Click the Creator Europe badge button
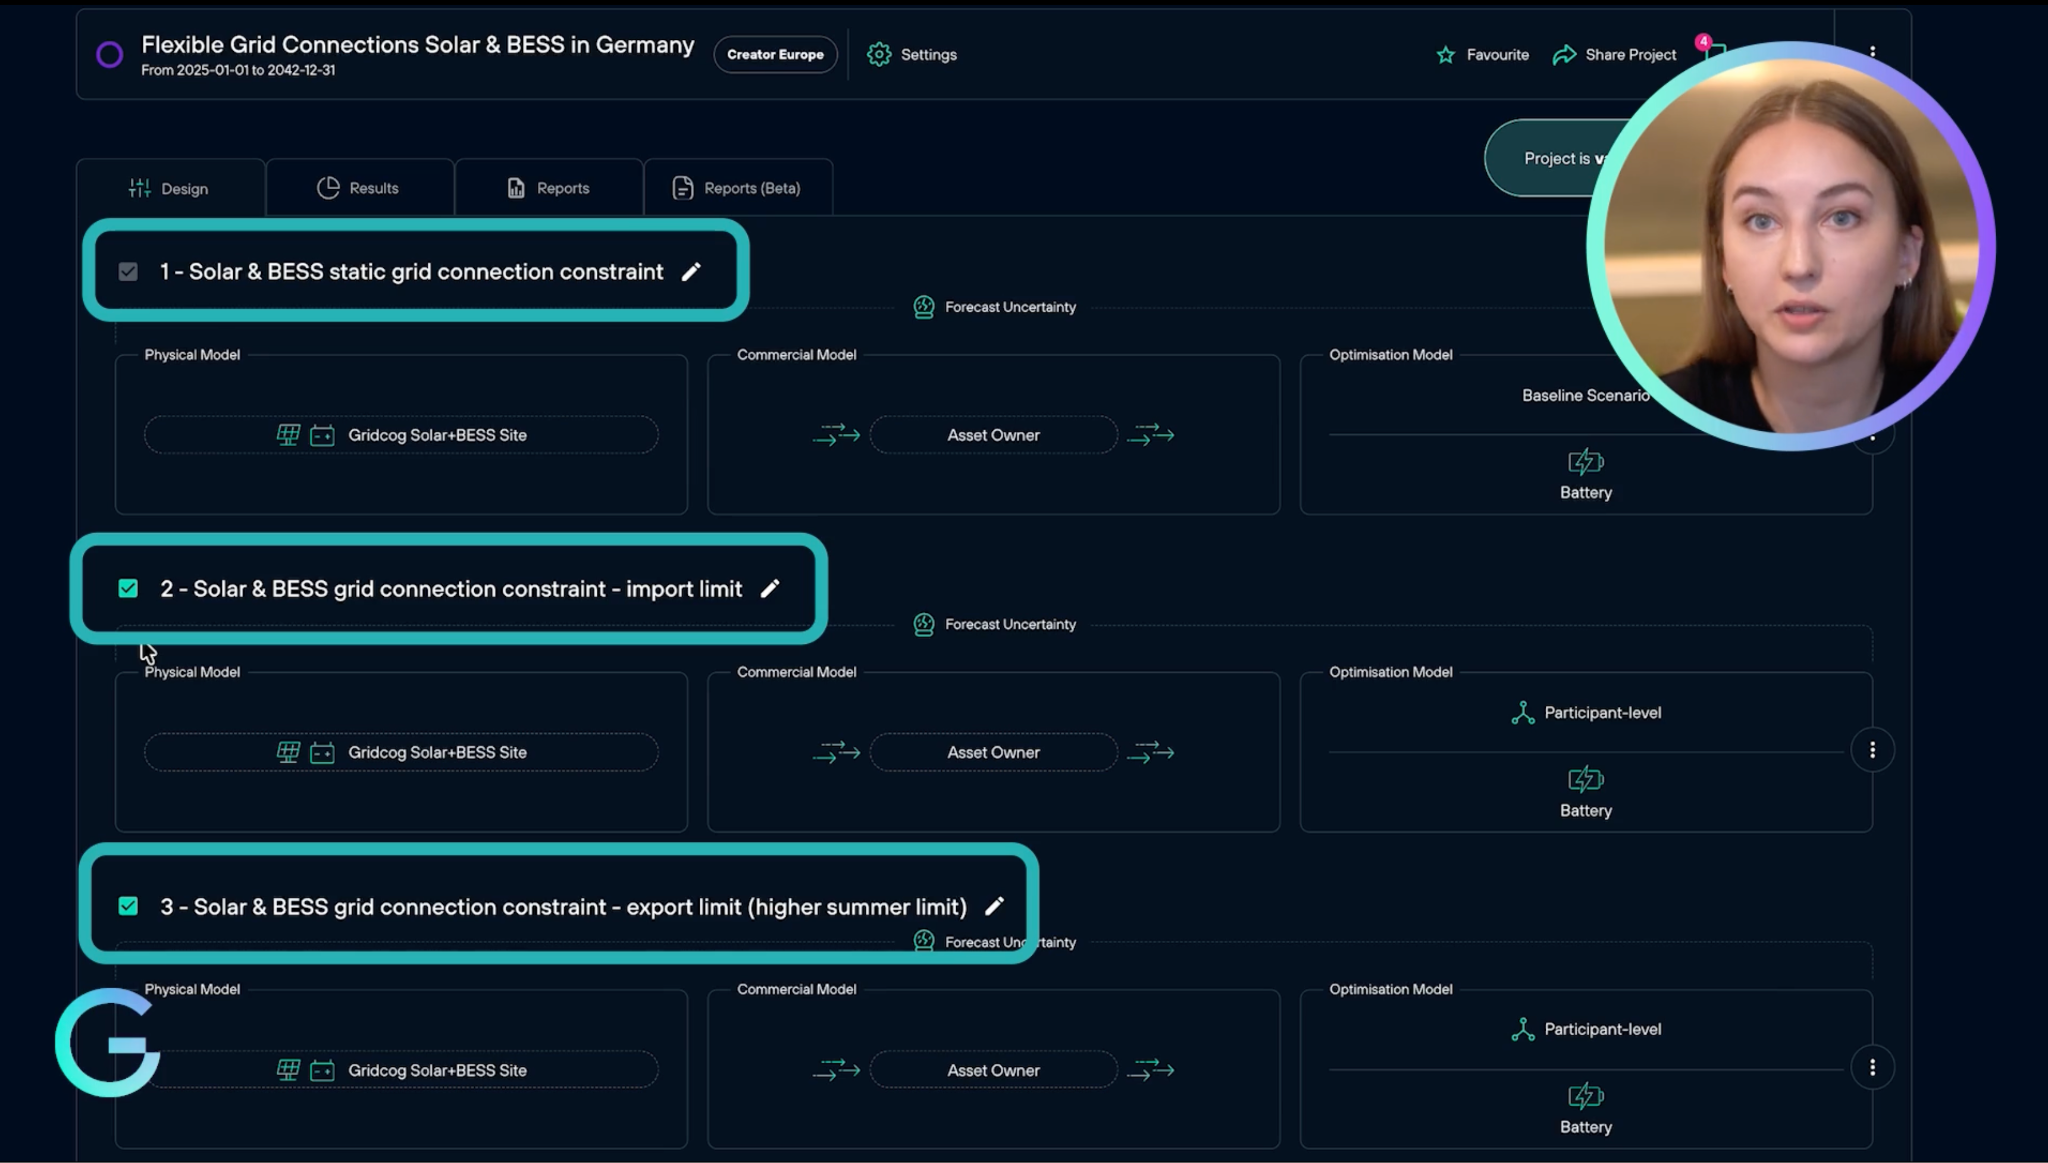 [775, 55]
